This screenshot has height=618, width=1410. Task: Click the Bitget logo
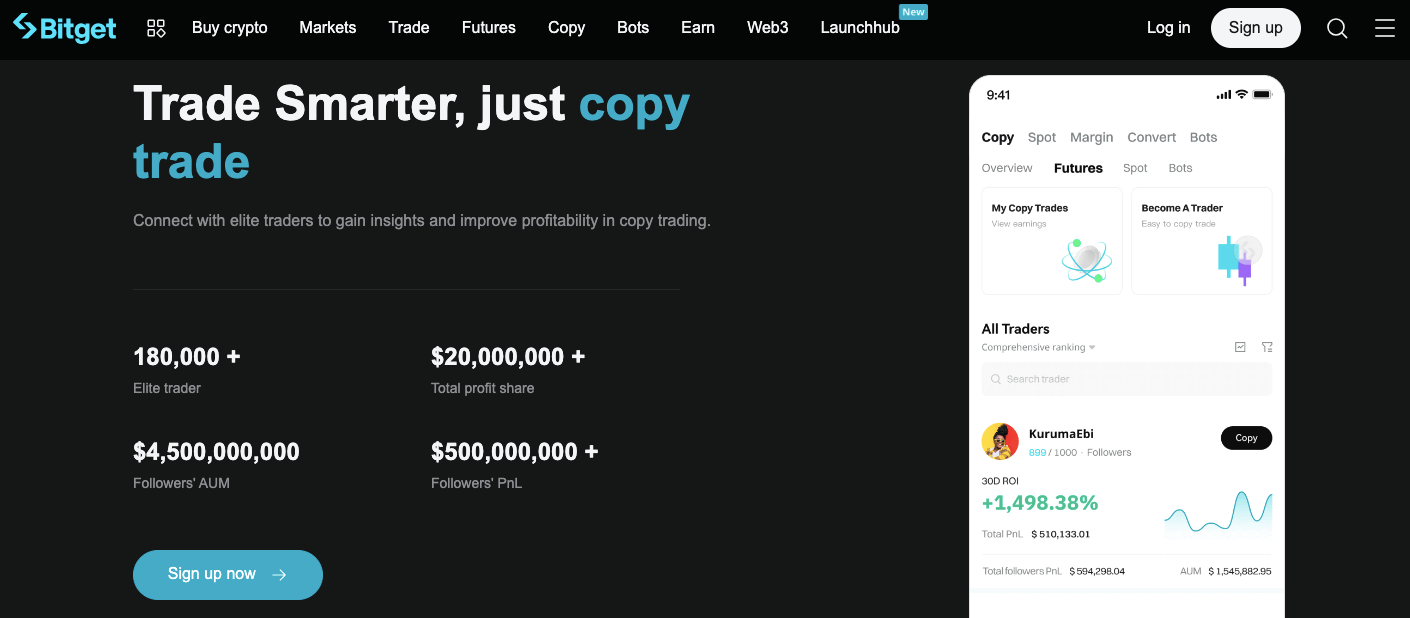coord(64,28)
